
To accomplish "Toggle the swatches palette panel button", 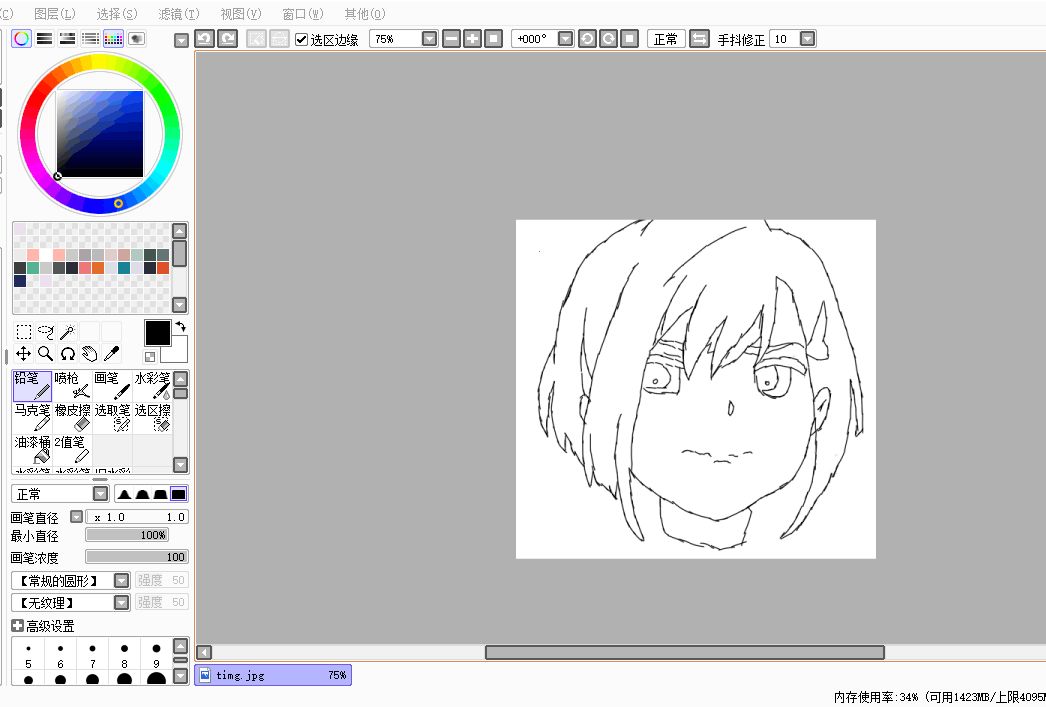I will (x=113, y=39).
